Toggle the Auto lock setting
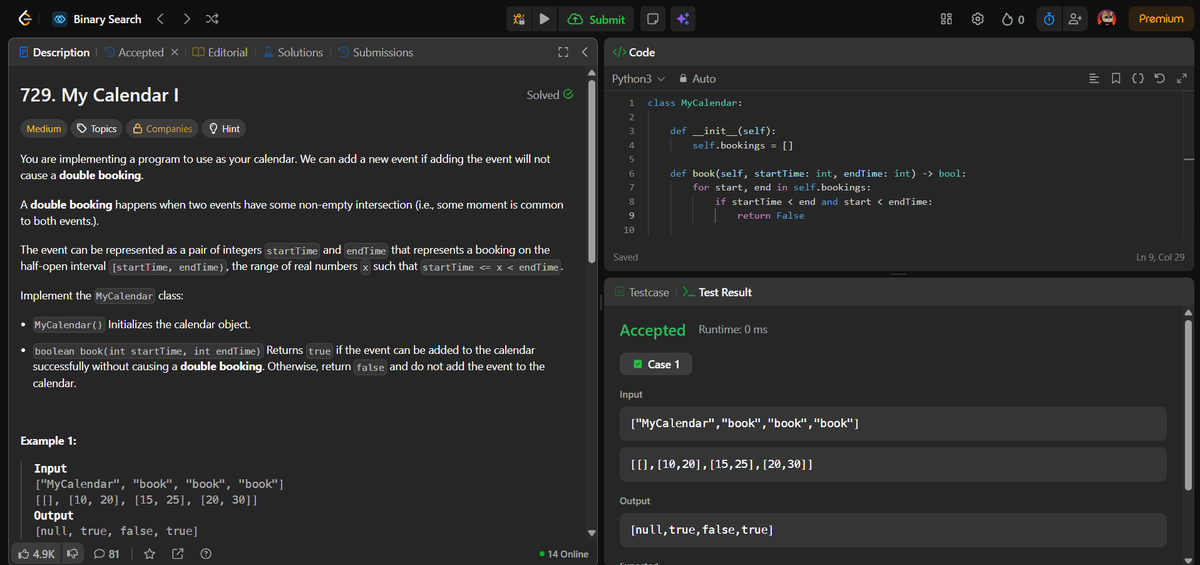1200x565 pixels. tap(697, 78)
